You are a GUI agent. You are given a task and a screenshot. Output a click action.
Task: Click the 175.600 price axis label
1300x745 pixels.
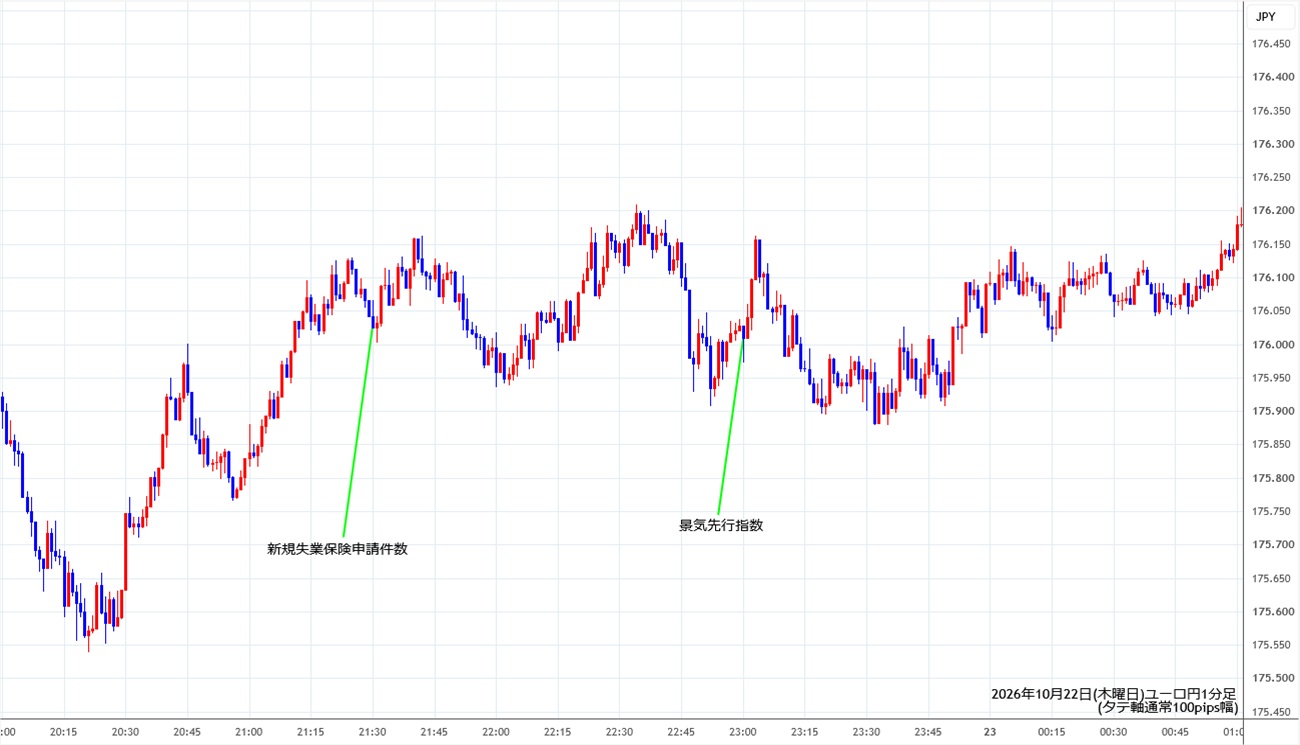coord(1271,612)
